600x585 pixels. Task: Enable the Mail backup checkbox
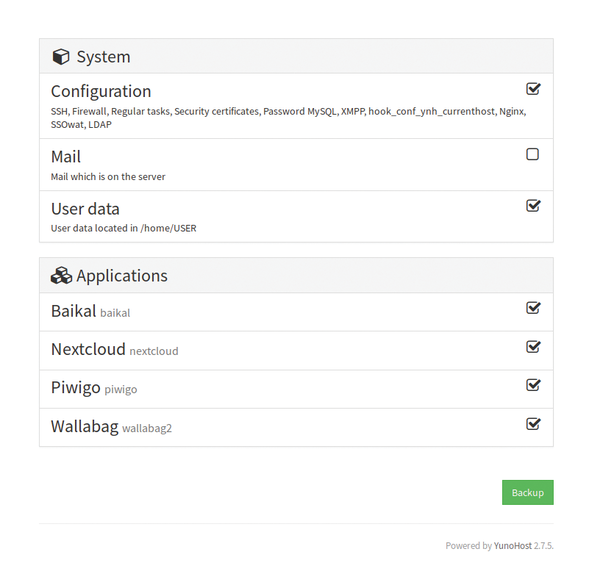532,154
